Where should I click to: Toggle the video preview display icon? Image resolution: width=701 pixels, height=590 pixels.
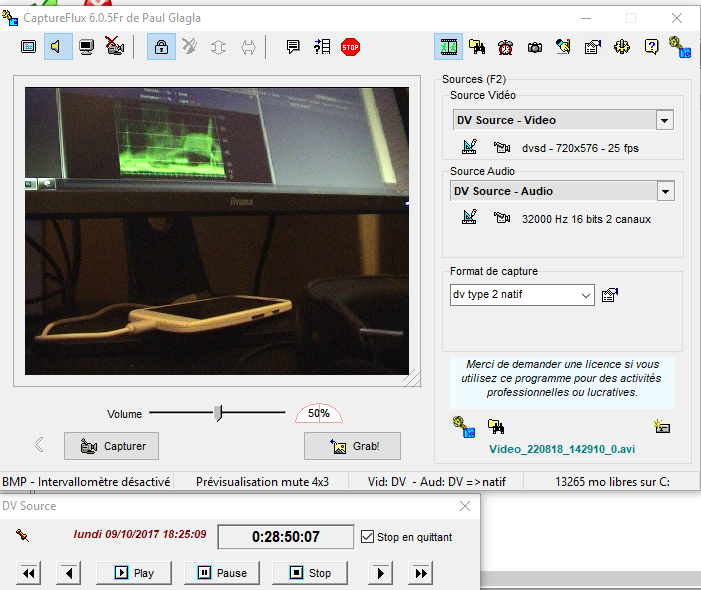29,46
